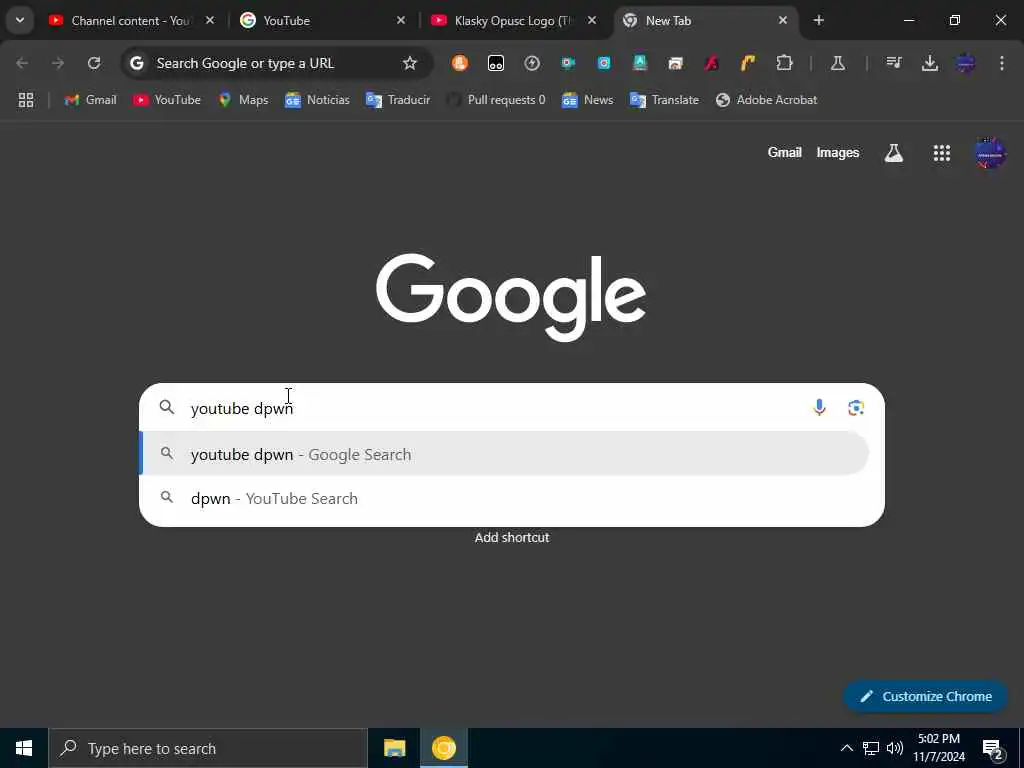Image resolution: width=1024 pixels, height=768 pixels.
Task: Open the YouTube bookmark
Action: [167, 100]
